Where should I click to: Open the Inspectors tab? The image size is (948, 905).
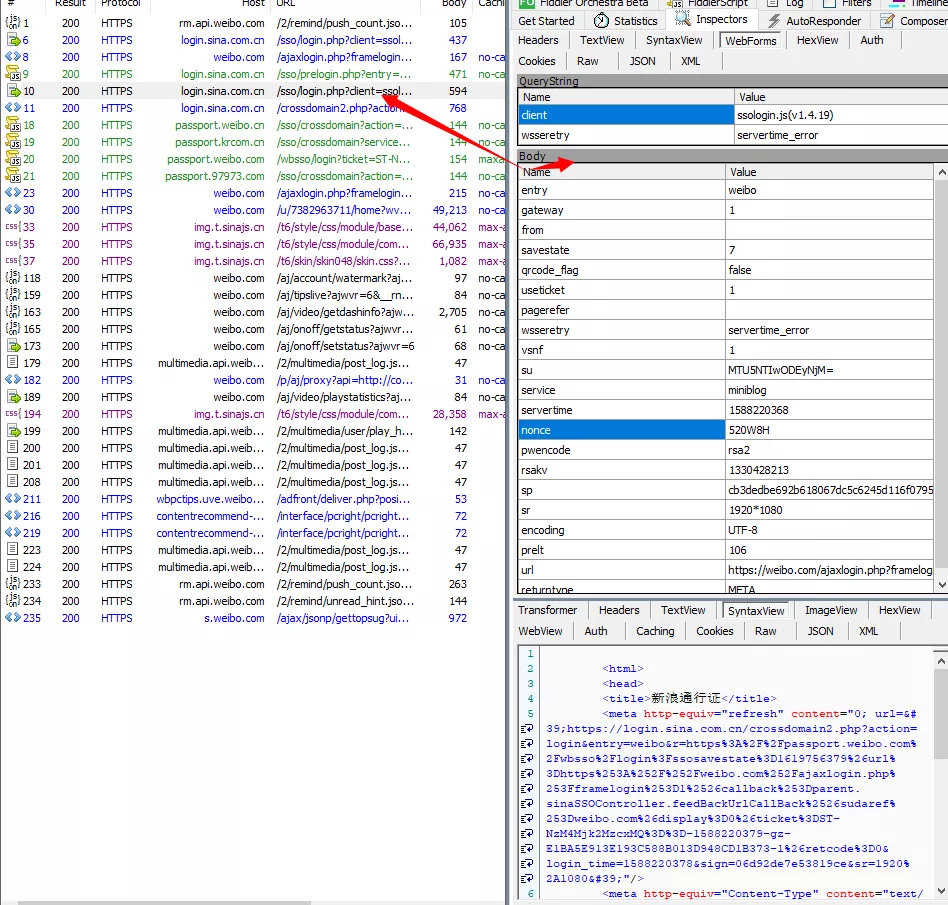(x=711, y=19)
